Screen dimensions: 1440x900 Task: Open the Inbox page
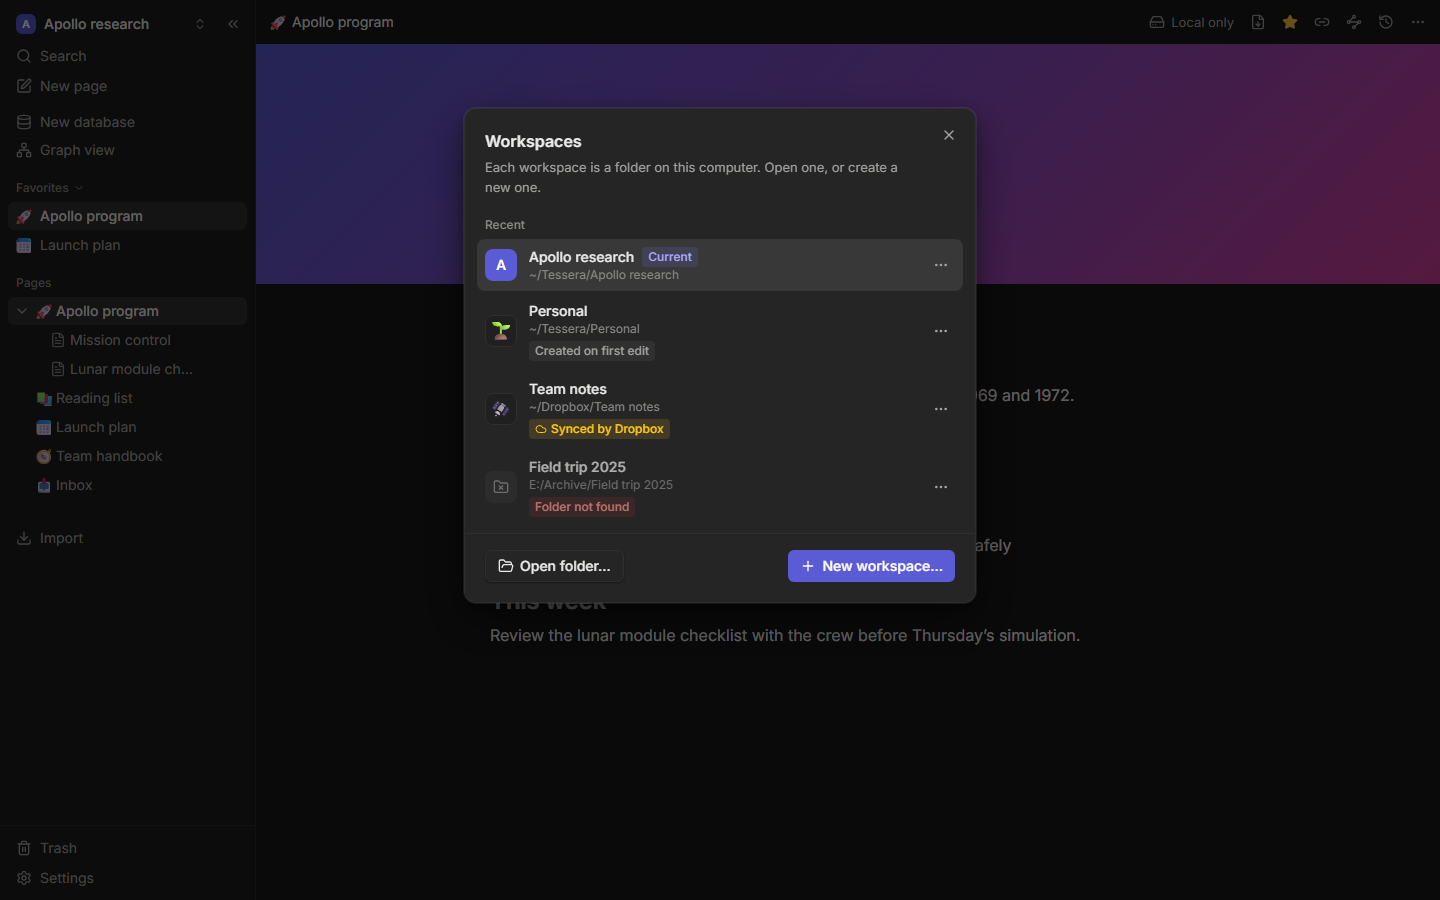(x=127, y=485)
